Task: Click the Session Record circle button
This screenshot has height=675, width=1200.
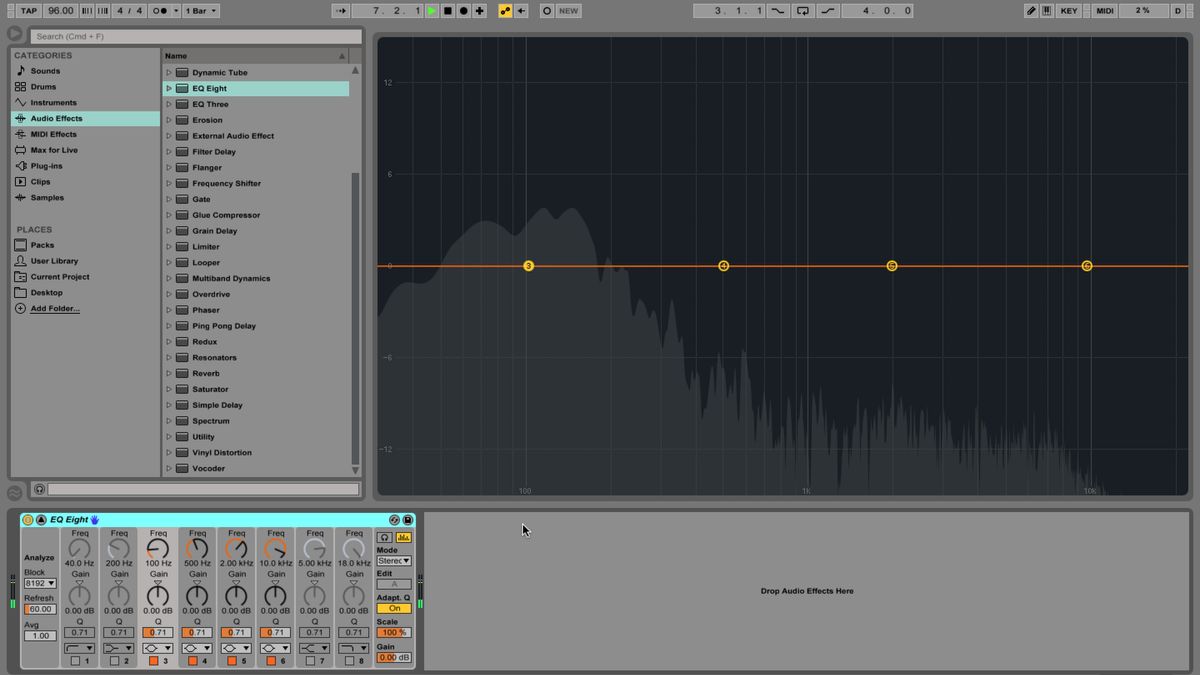Action: click(547, 11)
